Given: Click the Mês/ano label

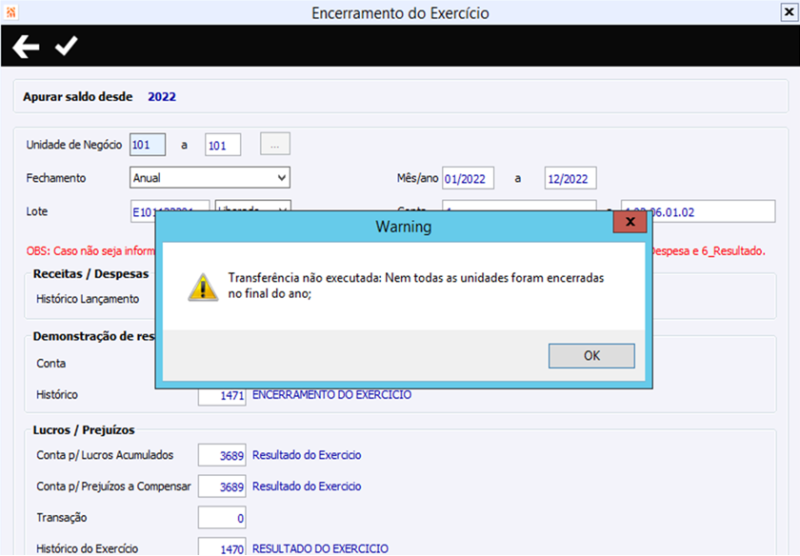Looking at the screenshot, I should click(417, 178).
